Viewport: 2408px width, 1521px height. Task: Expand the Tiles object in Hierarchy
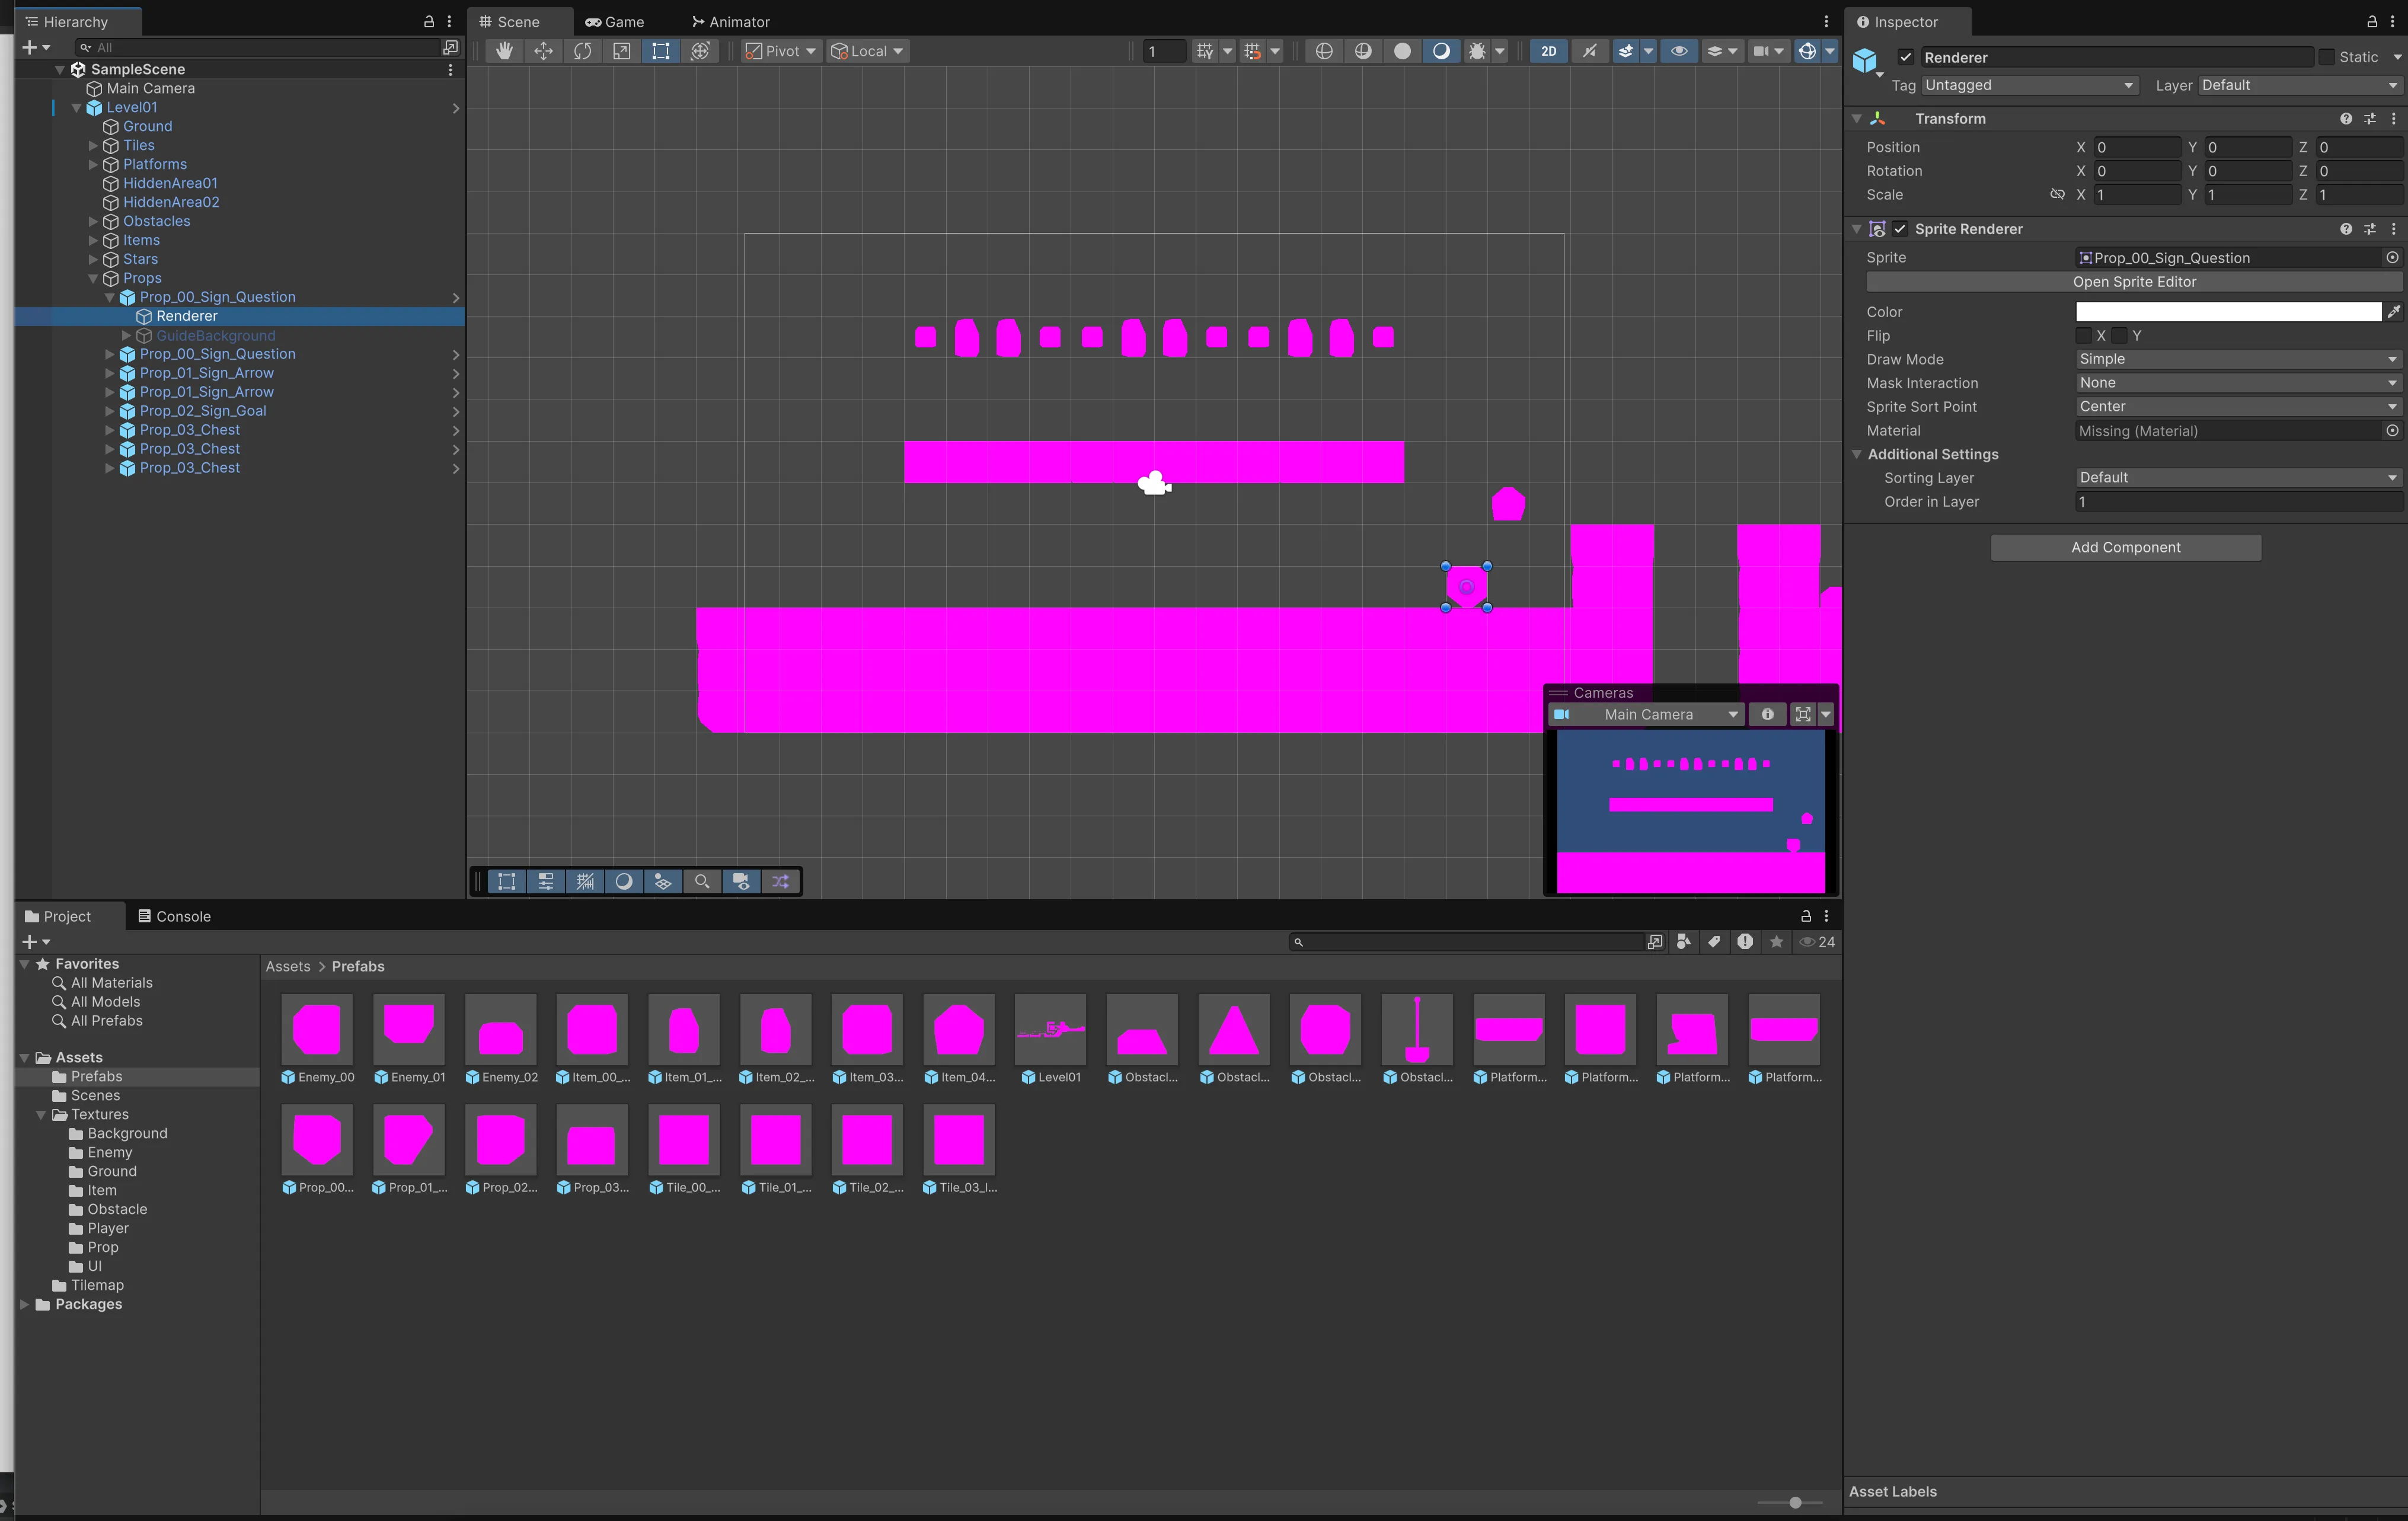tap(93, 145)
